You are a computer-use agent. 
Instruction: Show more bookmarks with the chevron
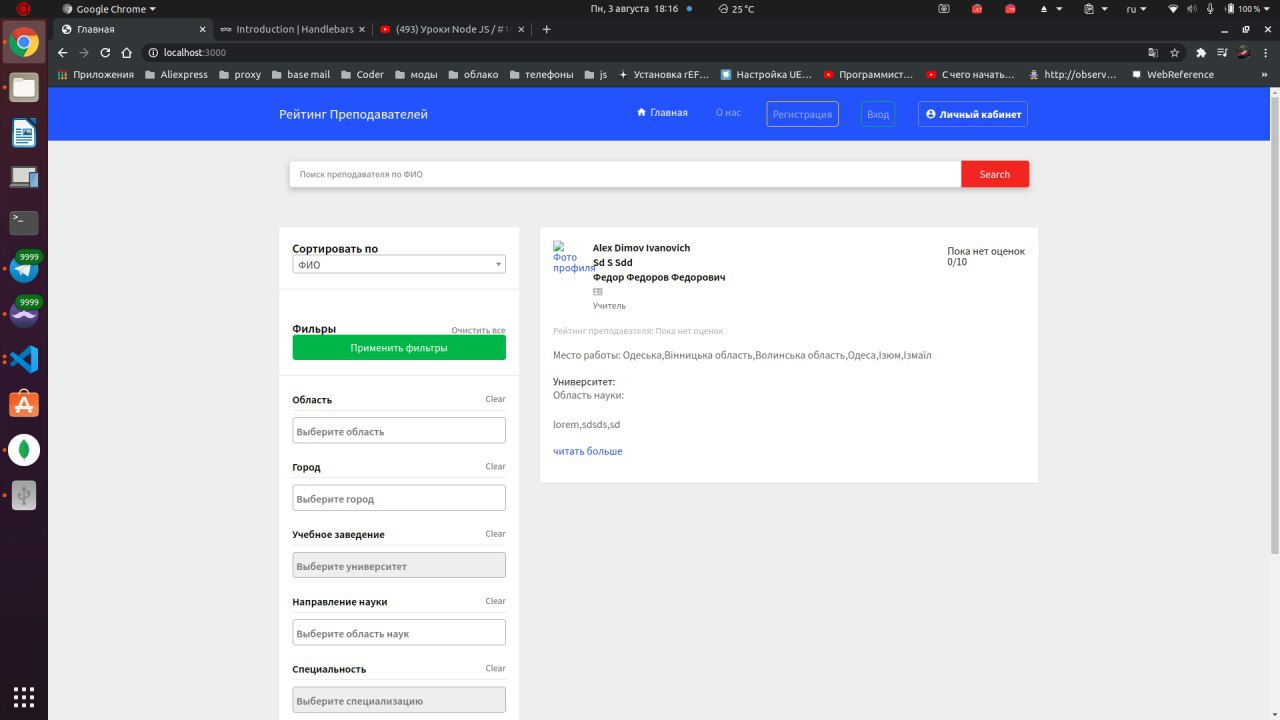(x=1265, y=74)
